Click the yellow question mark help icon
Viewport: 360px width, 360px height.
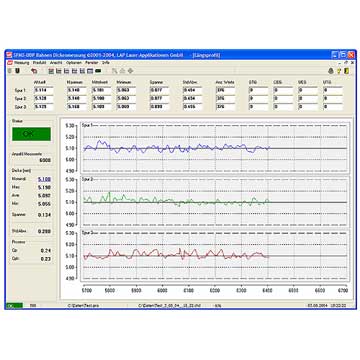coord(339,71)
